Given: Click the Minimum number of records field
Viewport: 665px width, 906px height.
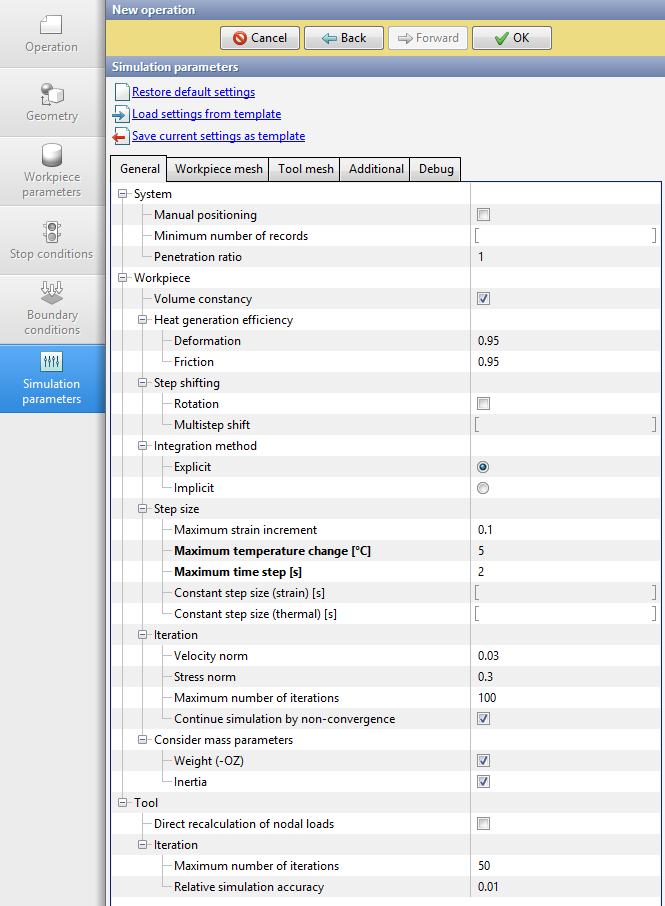Looking at the screenshot, I should [x=565, y=236].
